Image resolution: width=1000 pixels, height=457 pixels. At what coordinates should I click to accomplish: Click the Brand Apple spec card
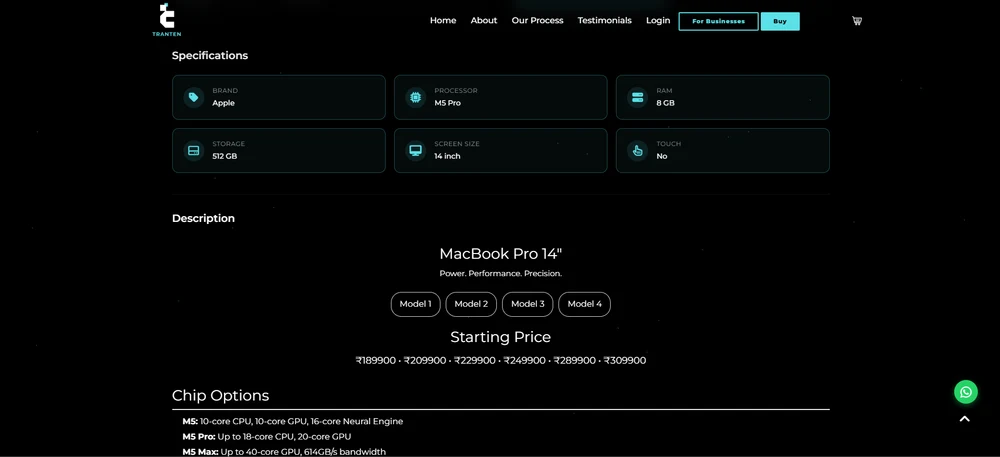pos(279,97)
